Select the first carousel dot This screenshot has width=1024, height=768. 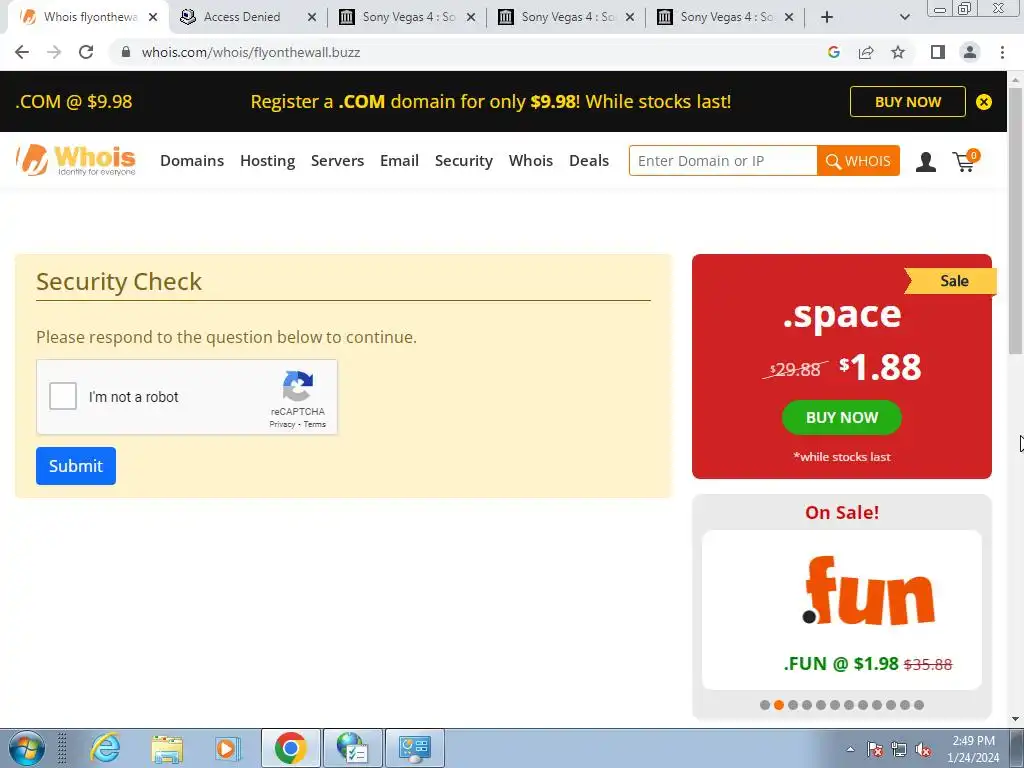[765, 705]
